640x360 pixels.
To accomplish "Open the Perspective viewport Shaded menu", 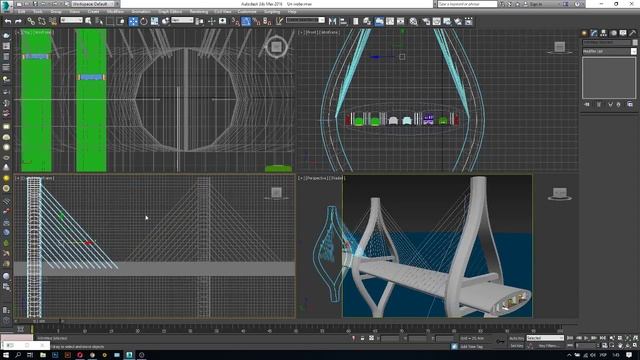I will 337,178.
